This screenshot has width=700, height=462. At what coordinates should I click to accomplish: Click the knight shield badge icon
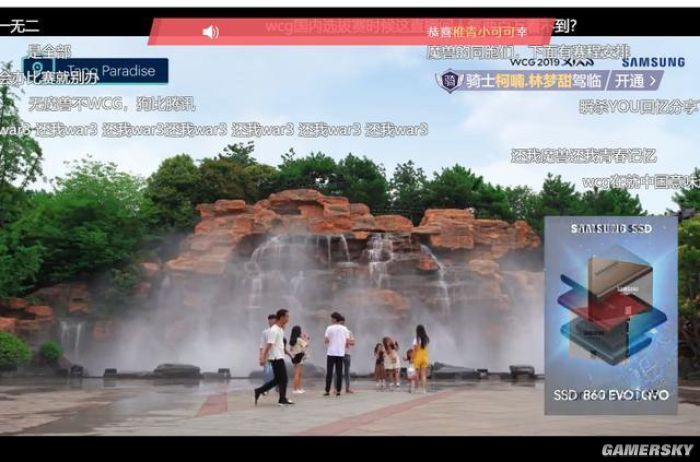click(450, 81)
